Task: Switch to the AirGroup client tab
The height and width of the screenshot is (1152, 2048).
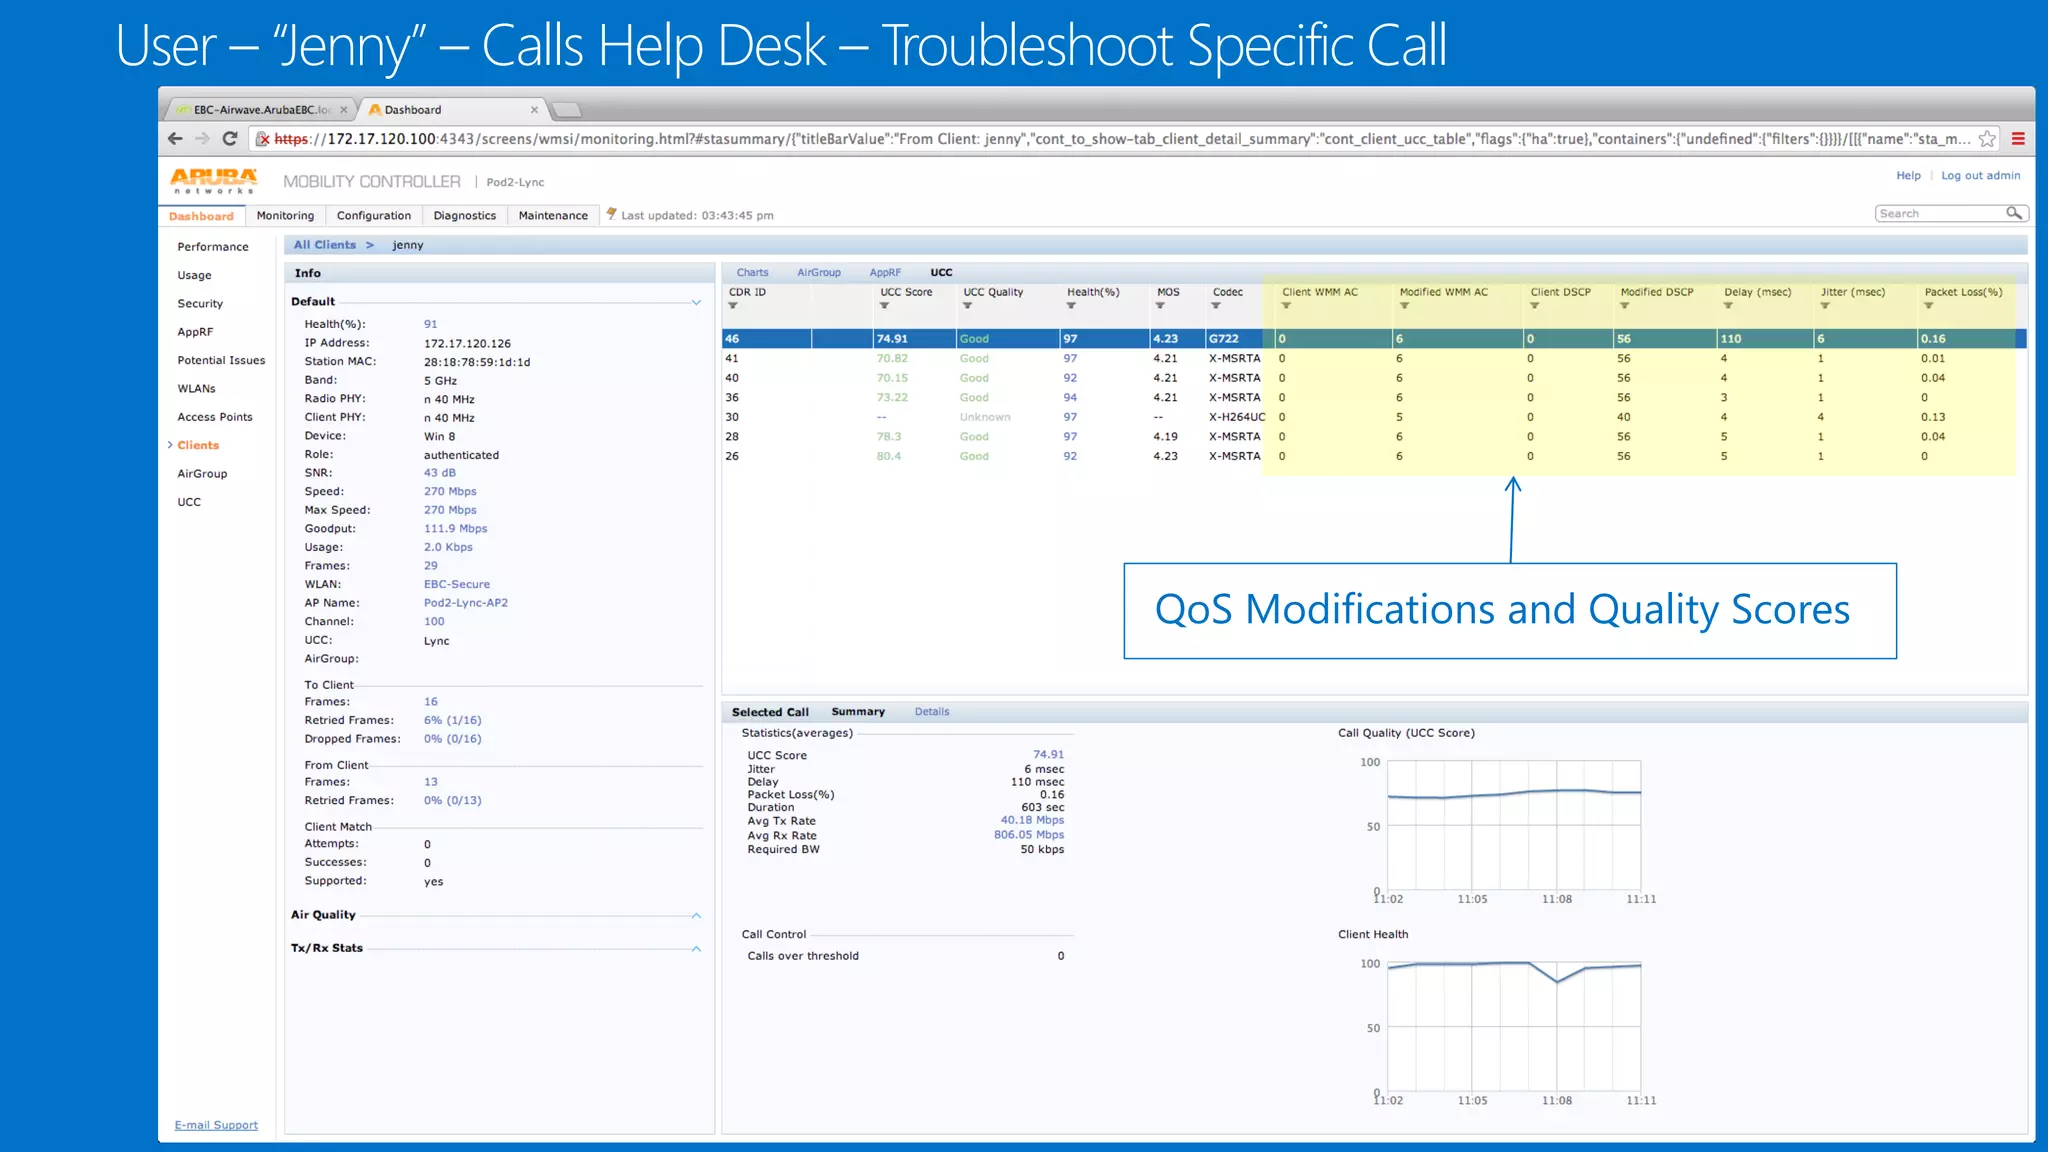Action: (x=819, y=272)
